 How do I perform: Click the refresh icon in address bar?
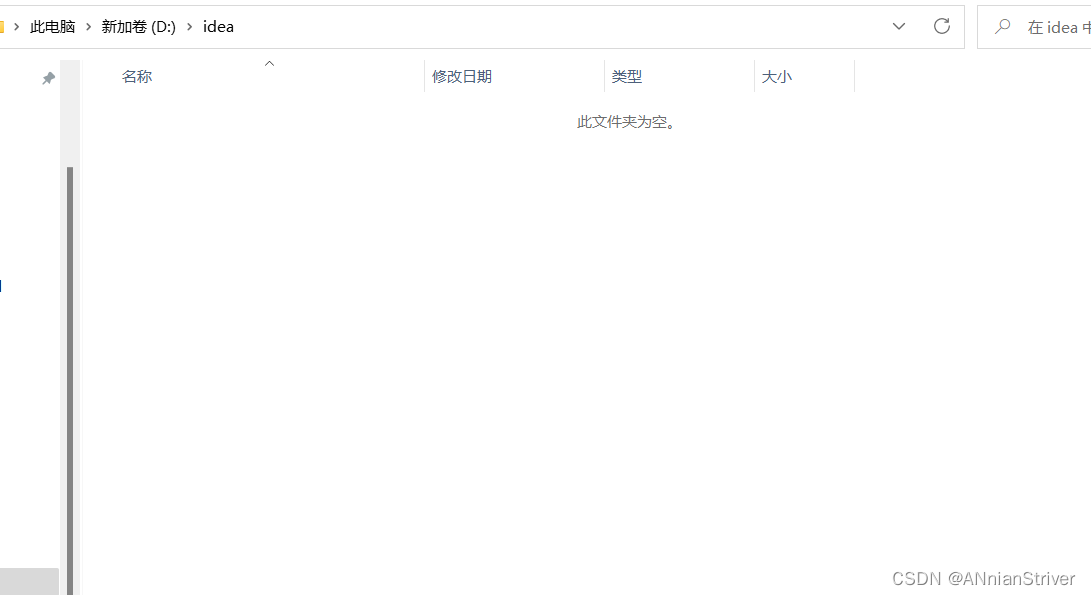point(941,26)
